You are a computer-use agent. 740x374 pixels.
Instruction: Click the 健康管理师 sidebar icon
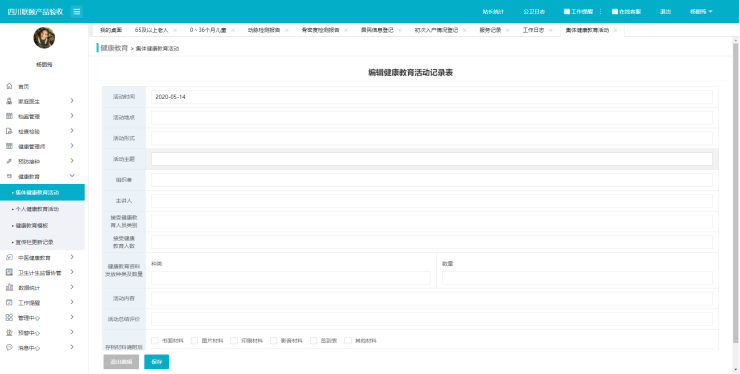[9, 146]
